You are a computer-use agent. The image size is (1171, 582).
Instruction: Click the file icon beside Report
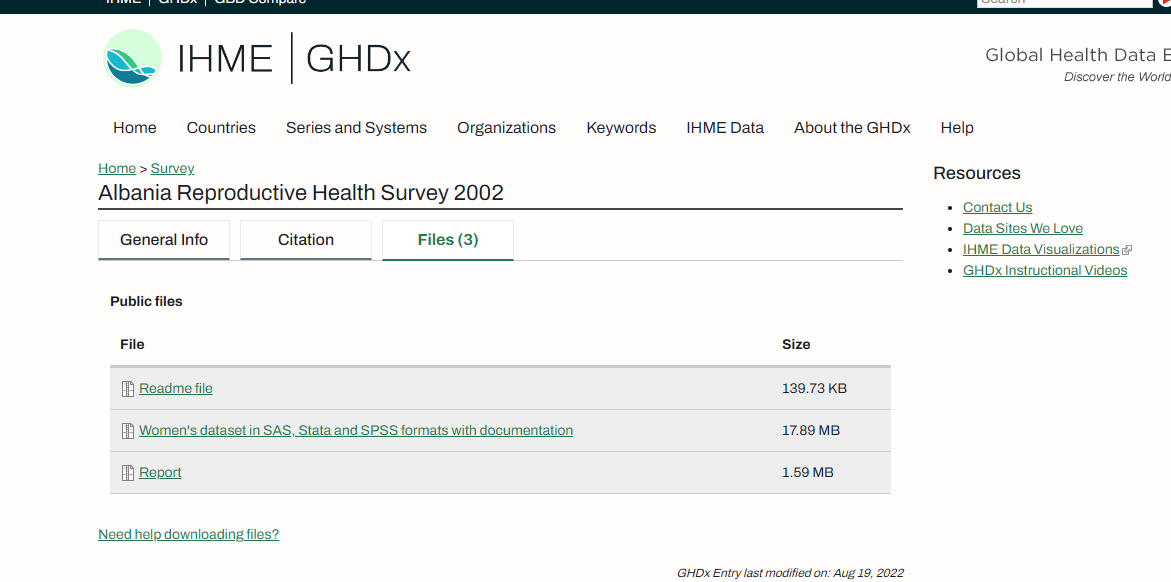coord(127,472)
